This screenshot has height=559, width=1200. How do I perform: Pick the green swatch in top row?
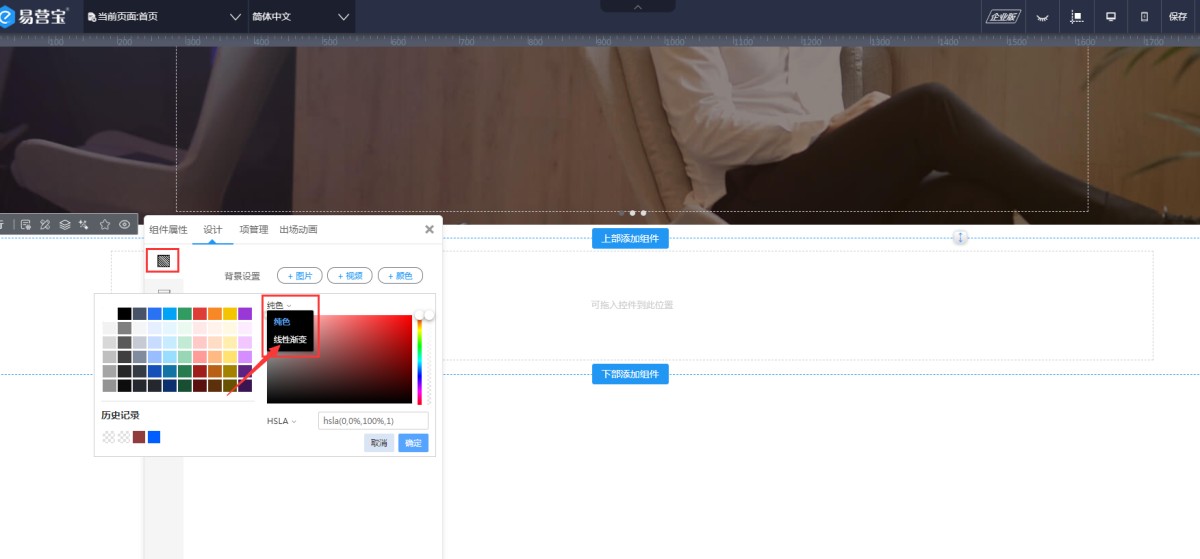click(x=184, y=314)
